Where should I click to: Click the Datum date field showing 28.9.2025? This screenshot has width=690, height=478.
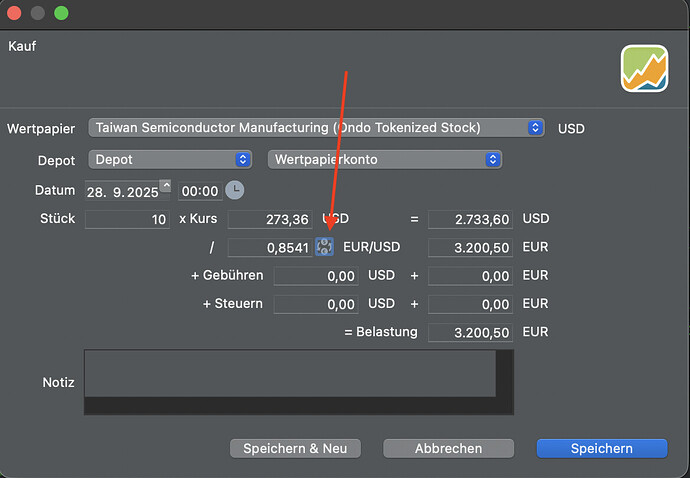tap(121, 191)
